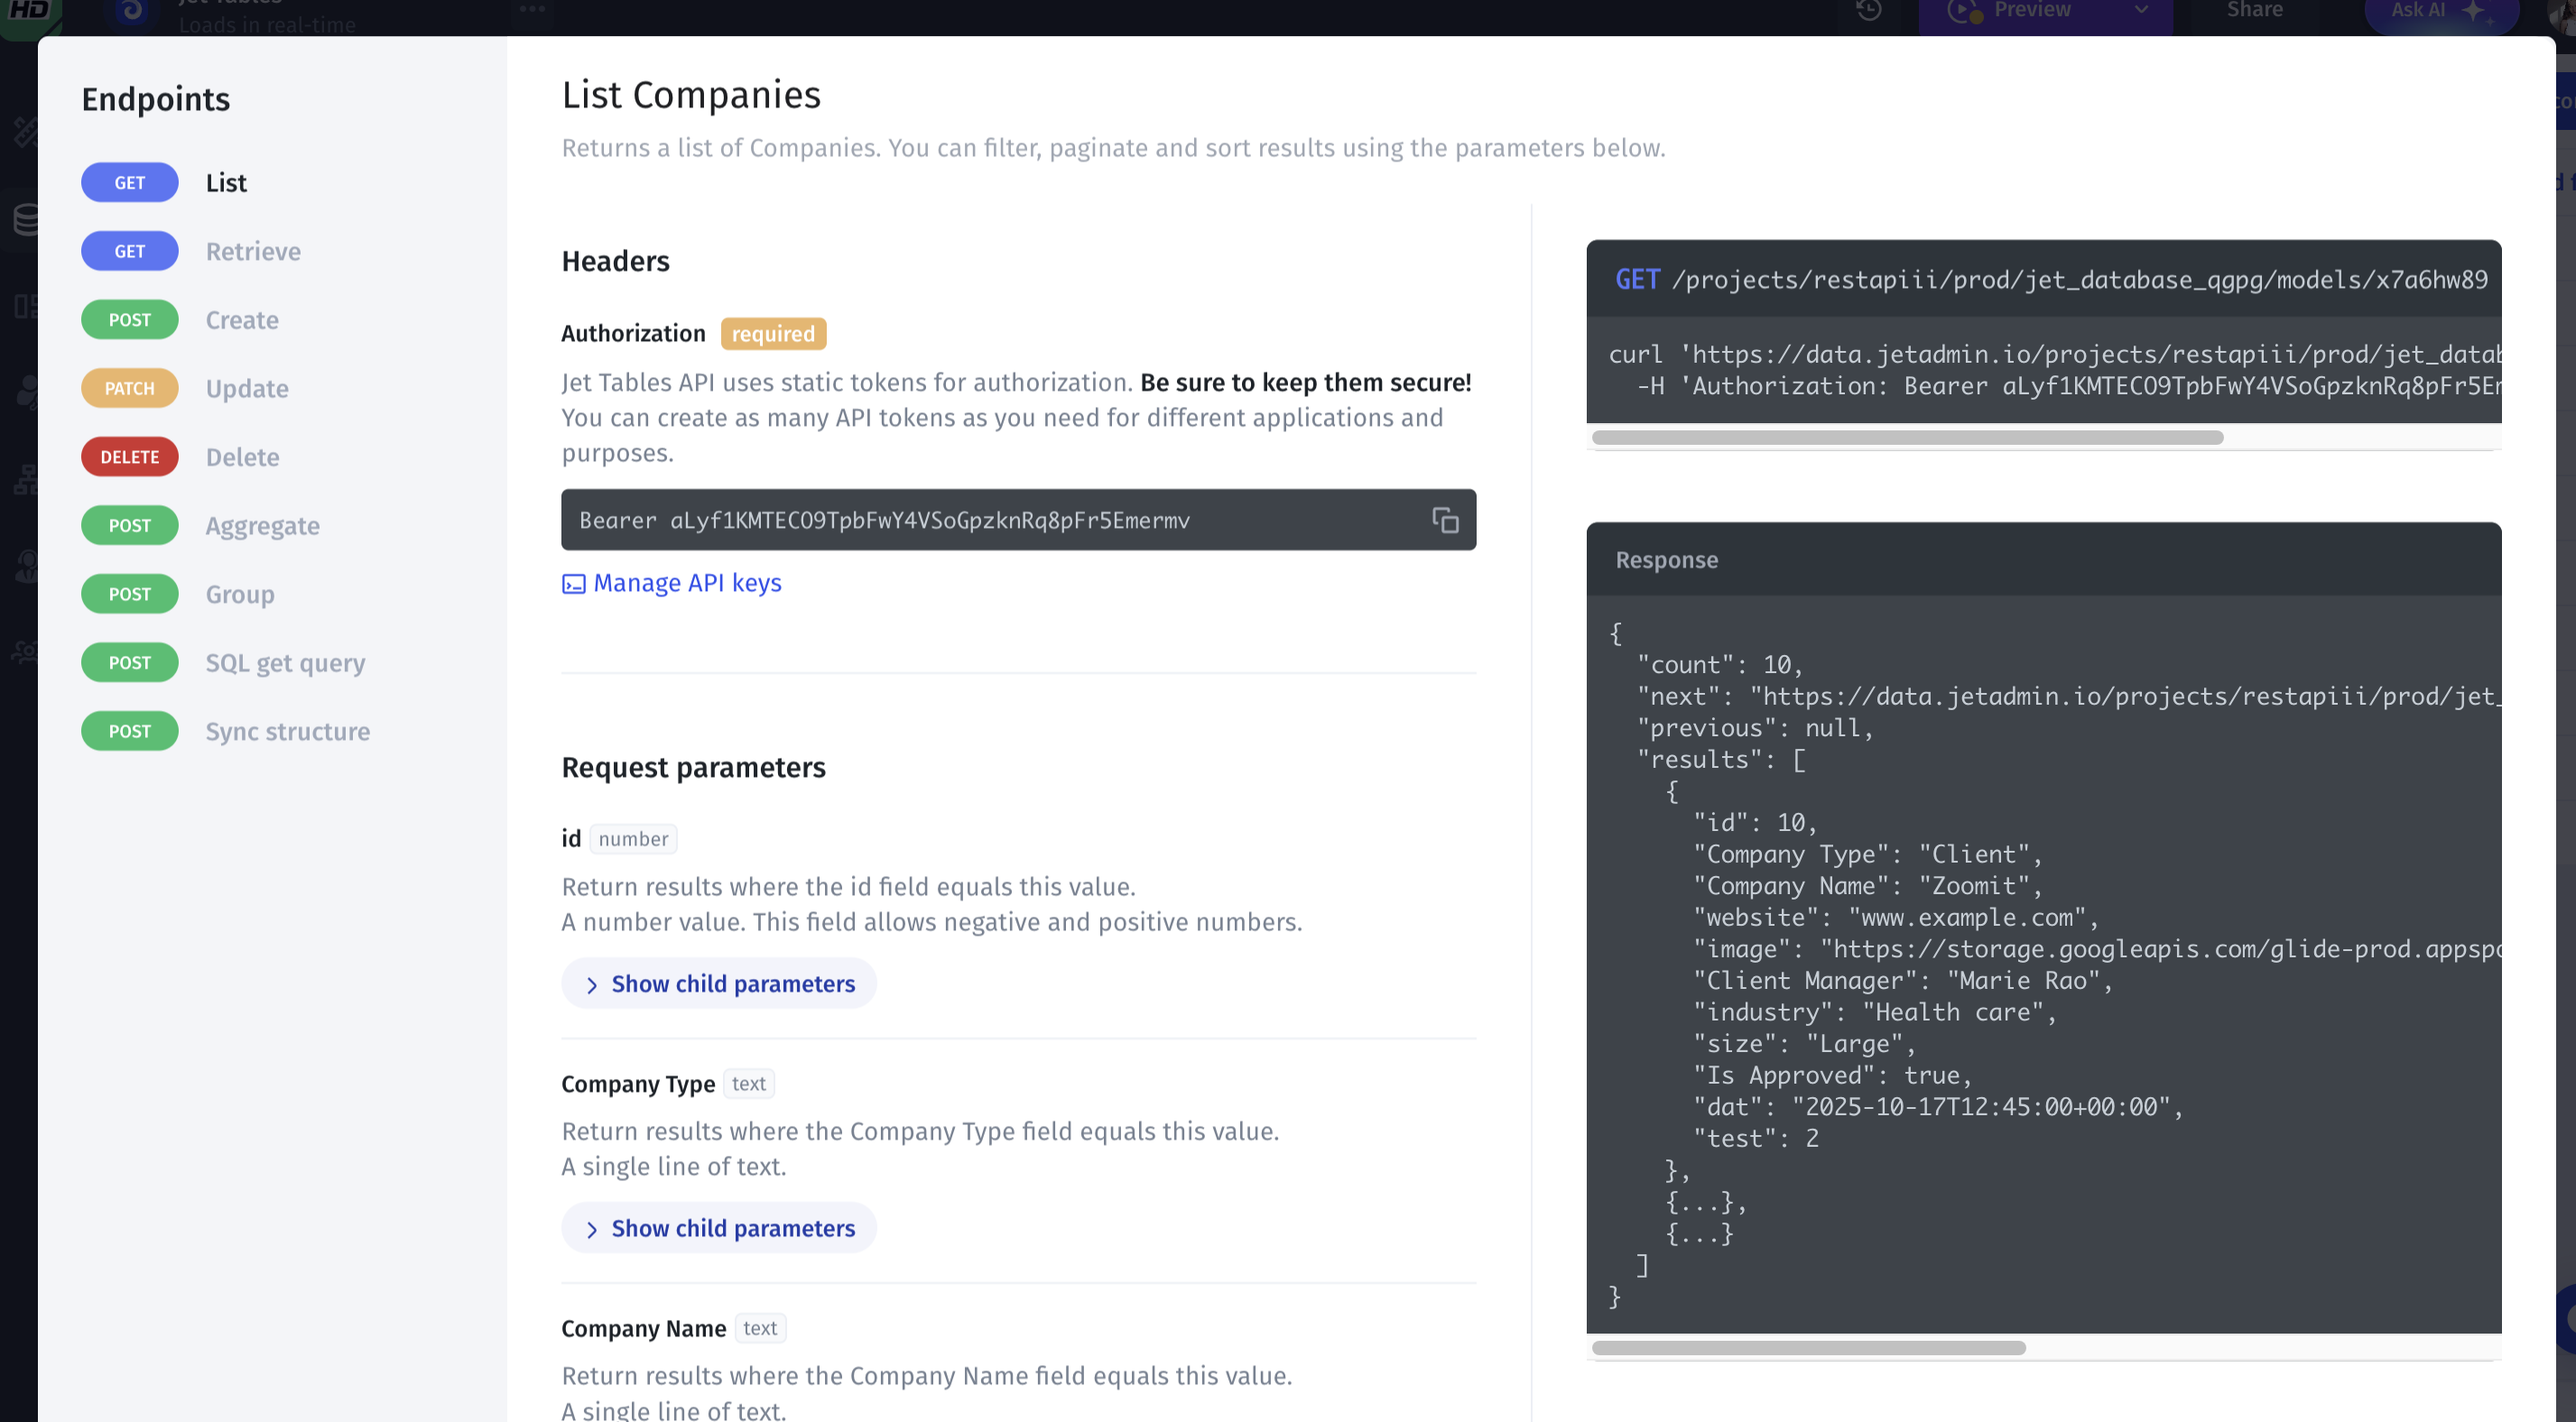Click the curl request horizontal scrollbar

coord(1907,438)
